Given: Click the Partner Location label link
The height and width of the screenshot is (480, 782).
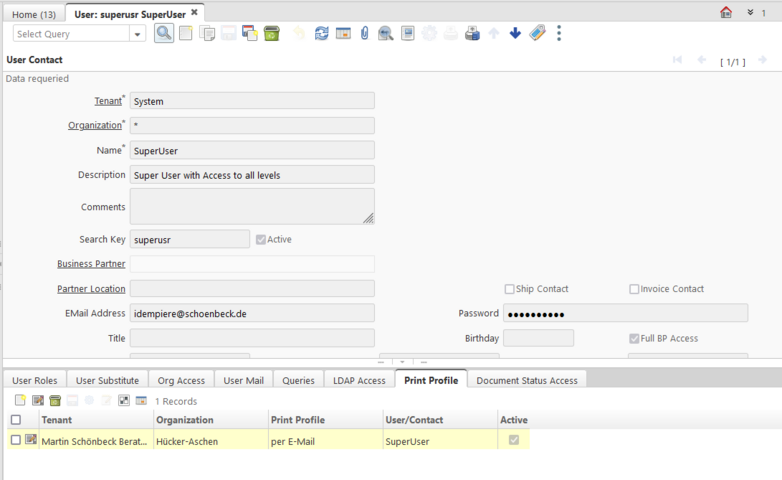Looking at the screenshot, I should [91, 289].
